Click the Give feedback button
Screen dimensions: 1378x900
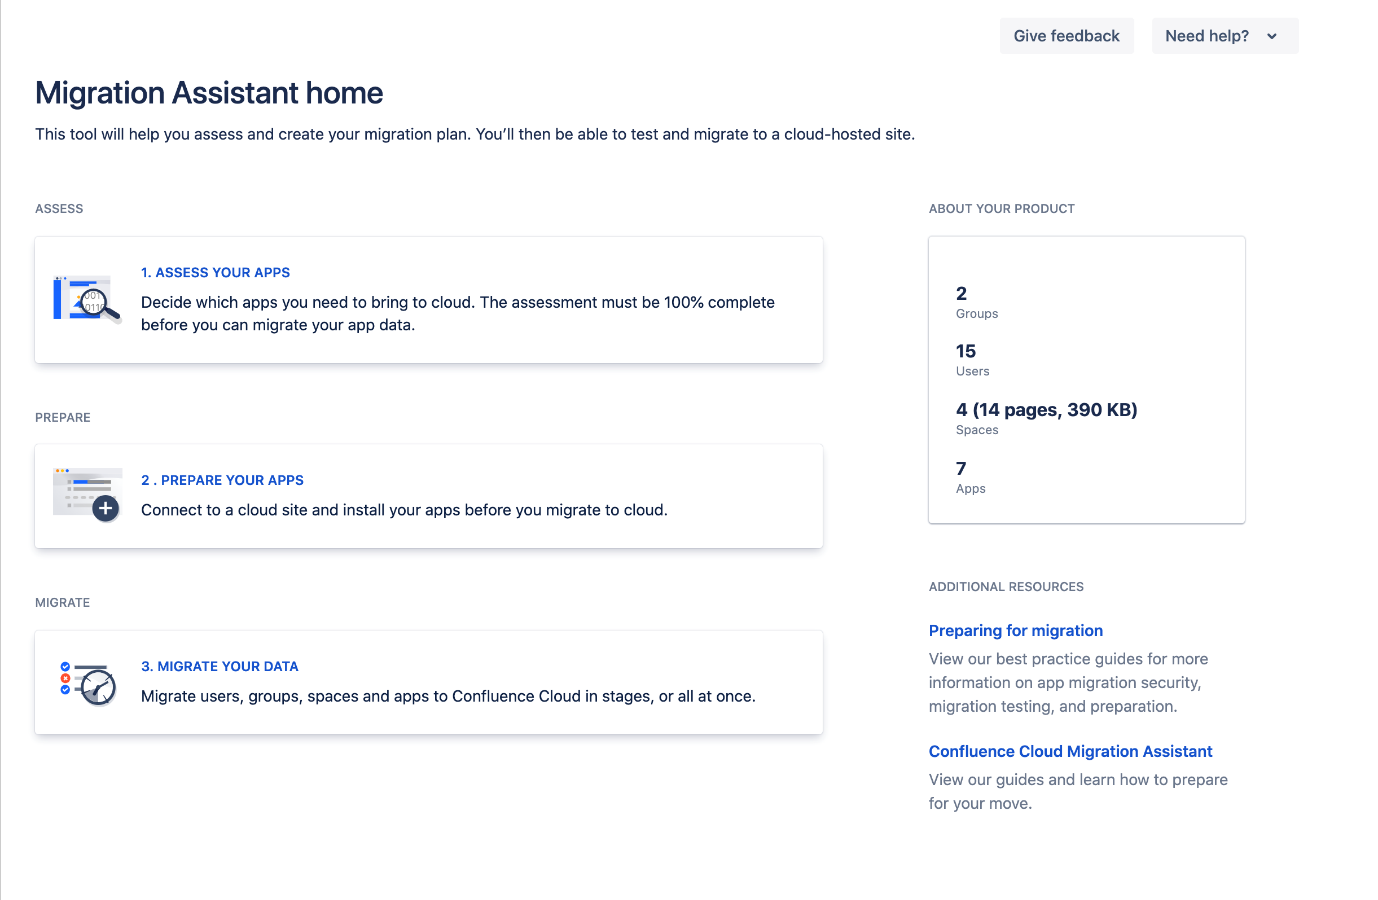click(x=1066, y=36)
